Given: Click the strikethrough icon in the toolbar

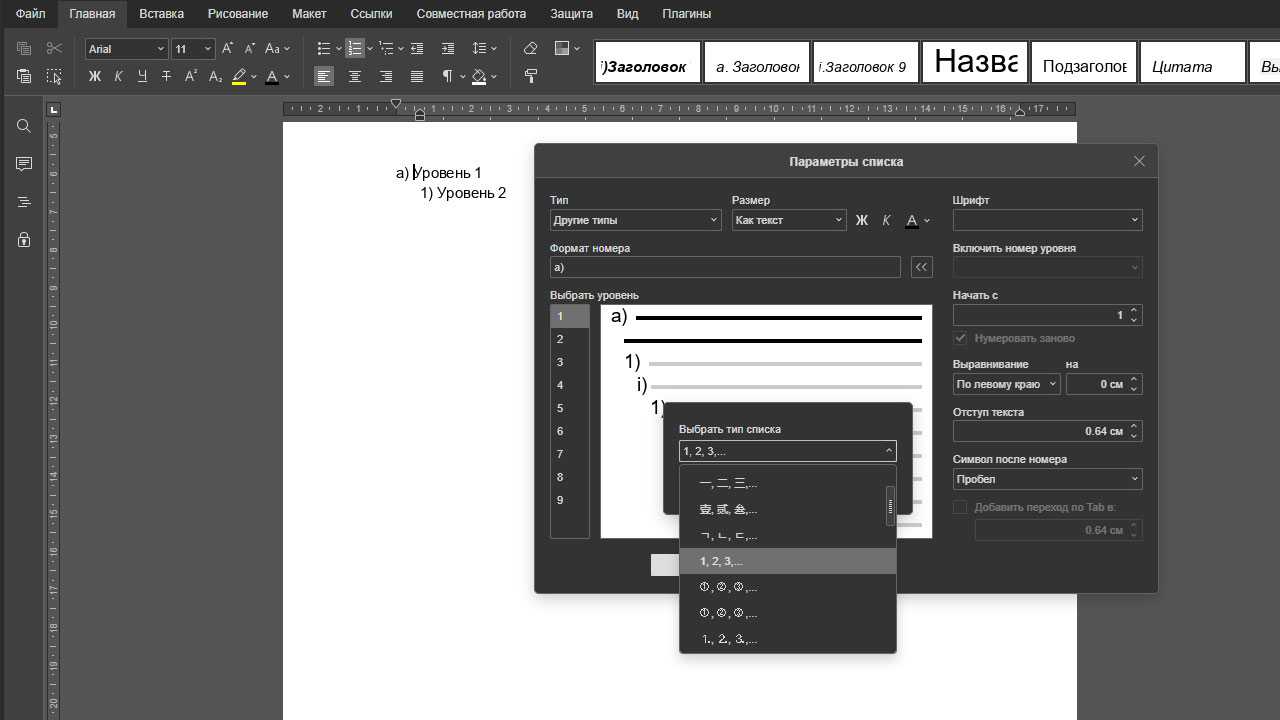Looking at the screenshot, I should coord(166,76).
